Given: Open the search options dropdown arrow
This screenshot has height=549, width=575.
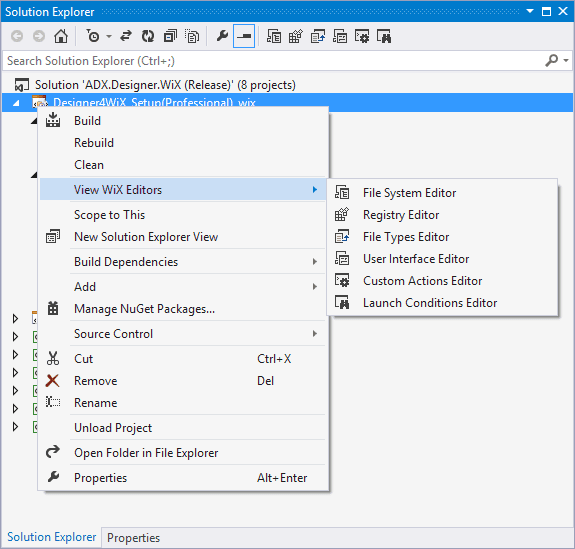Looking at the screenshot, I should pos(566,61).
